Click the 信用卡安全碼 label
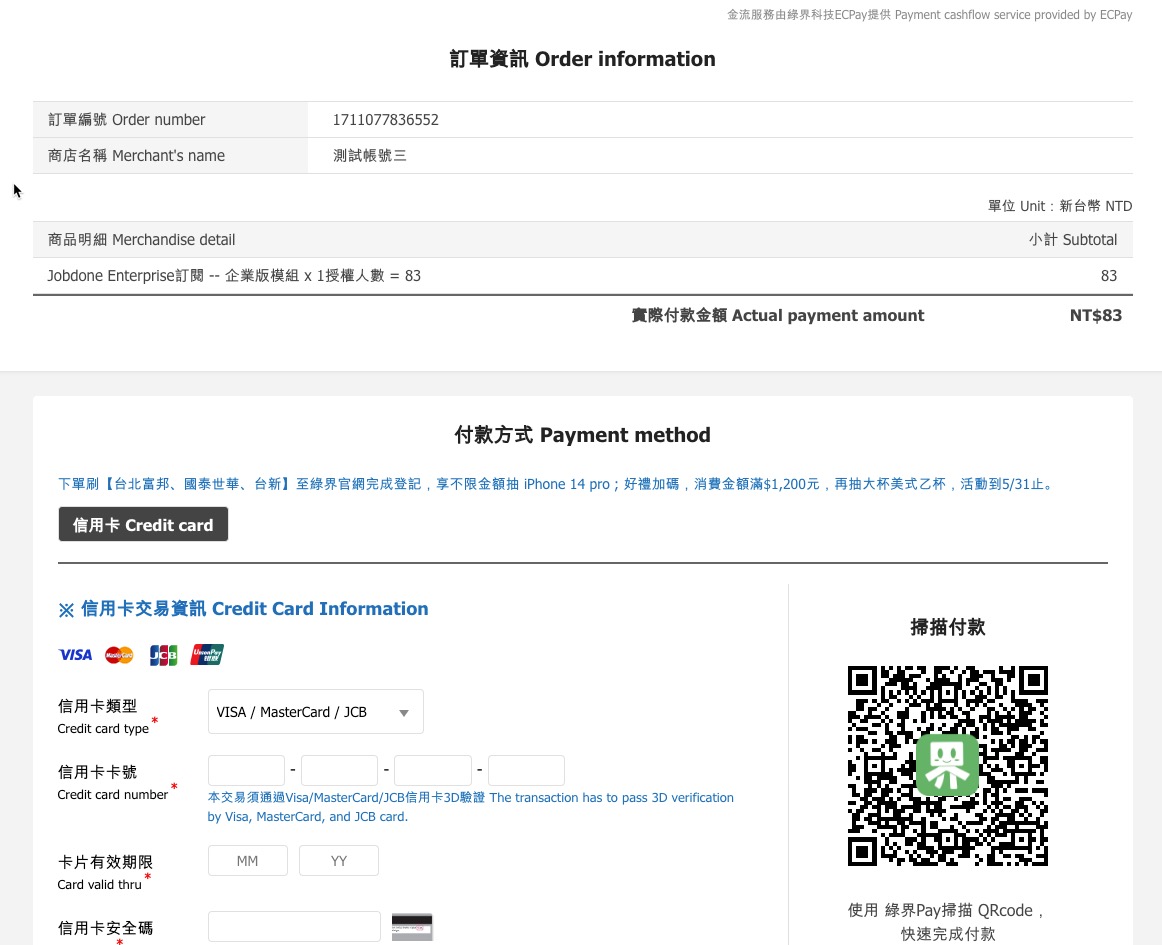 point(105,928)
